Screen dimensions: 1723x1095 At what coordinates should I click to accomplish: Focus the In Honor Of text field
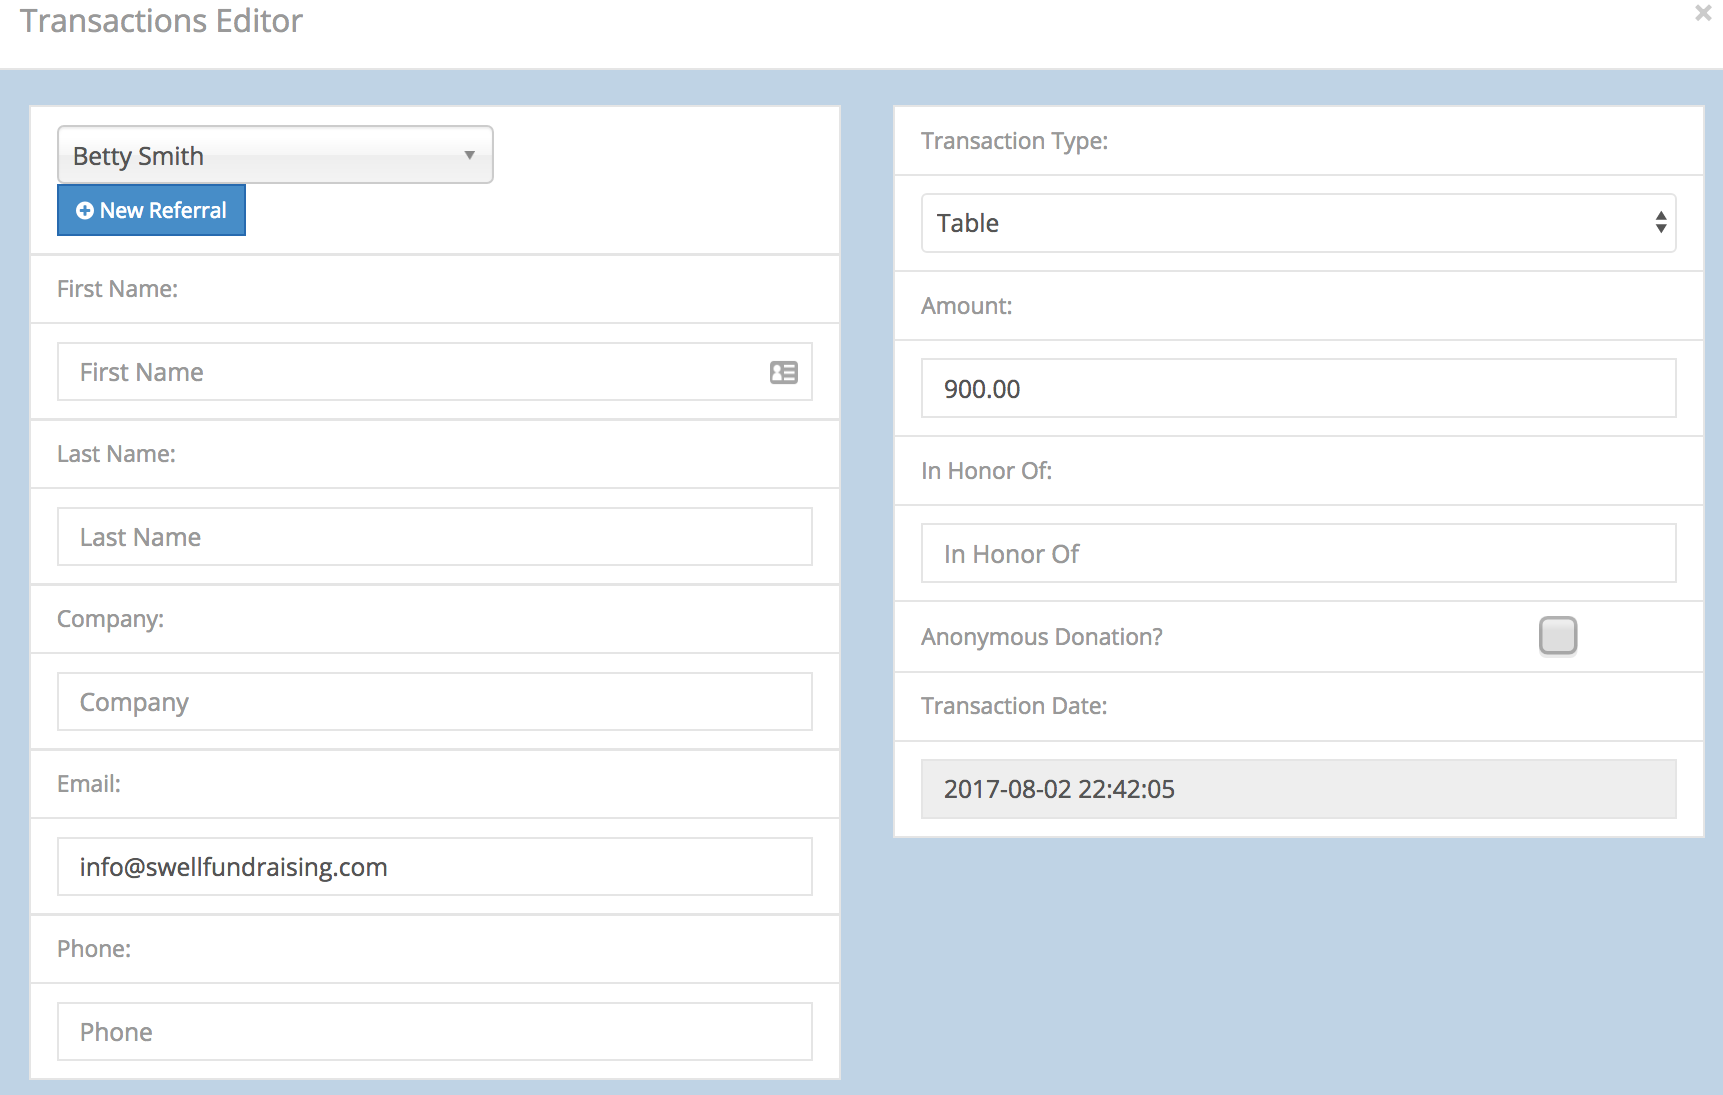click(x=1297, y=554)
